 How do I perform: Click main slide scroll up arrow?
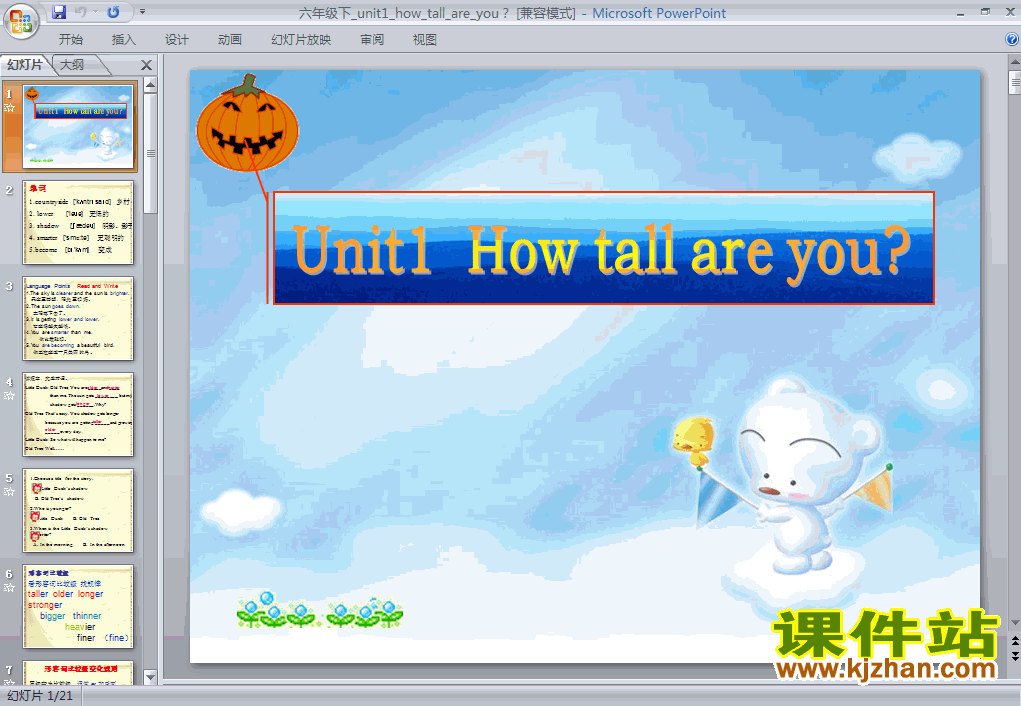click(x=1014, y=63)
